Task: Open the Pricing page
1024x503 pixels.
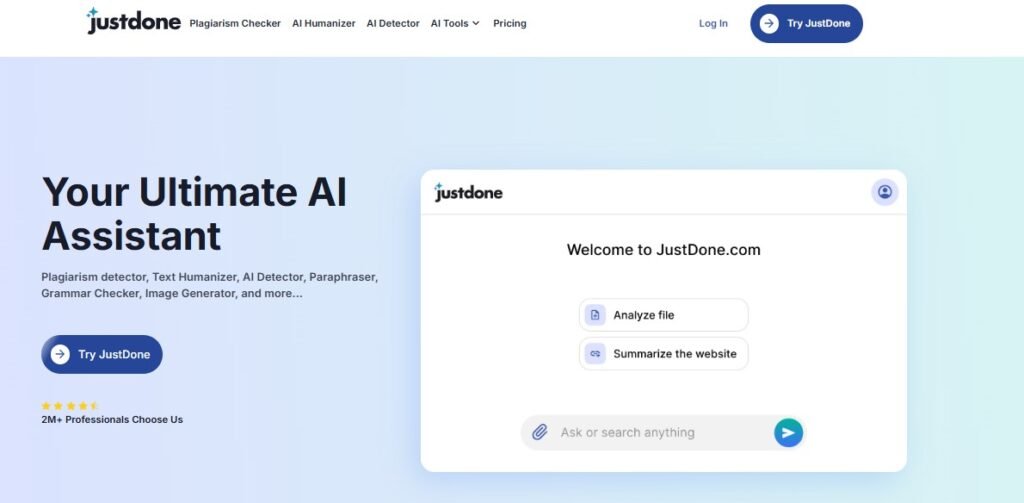Action: tap(509, 24)
